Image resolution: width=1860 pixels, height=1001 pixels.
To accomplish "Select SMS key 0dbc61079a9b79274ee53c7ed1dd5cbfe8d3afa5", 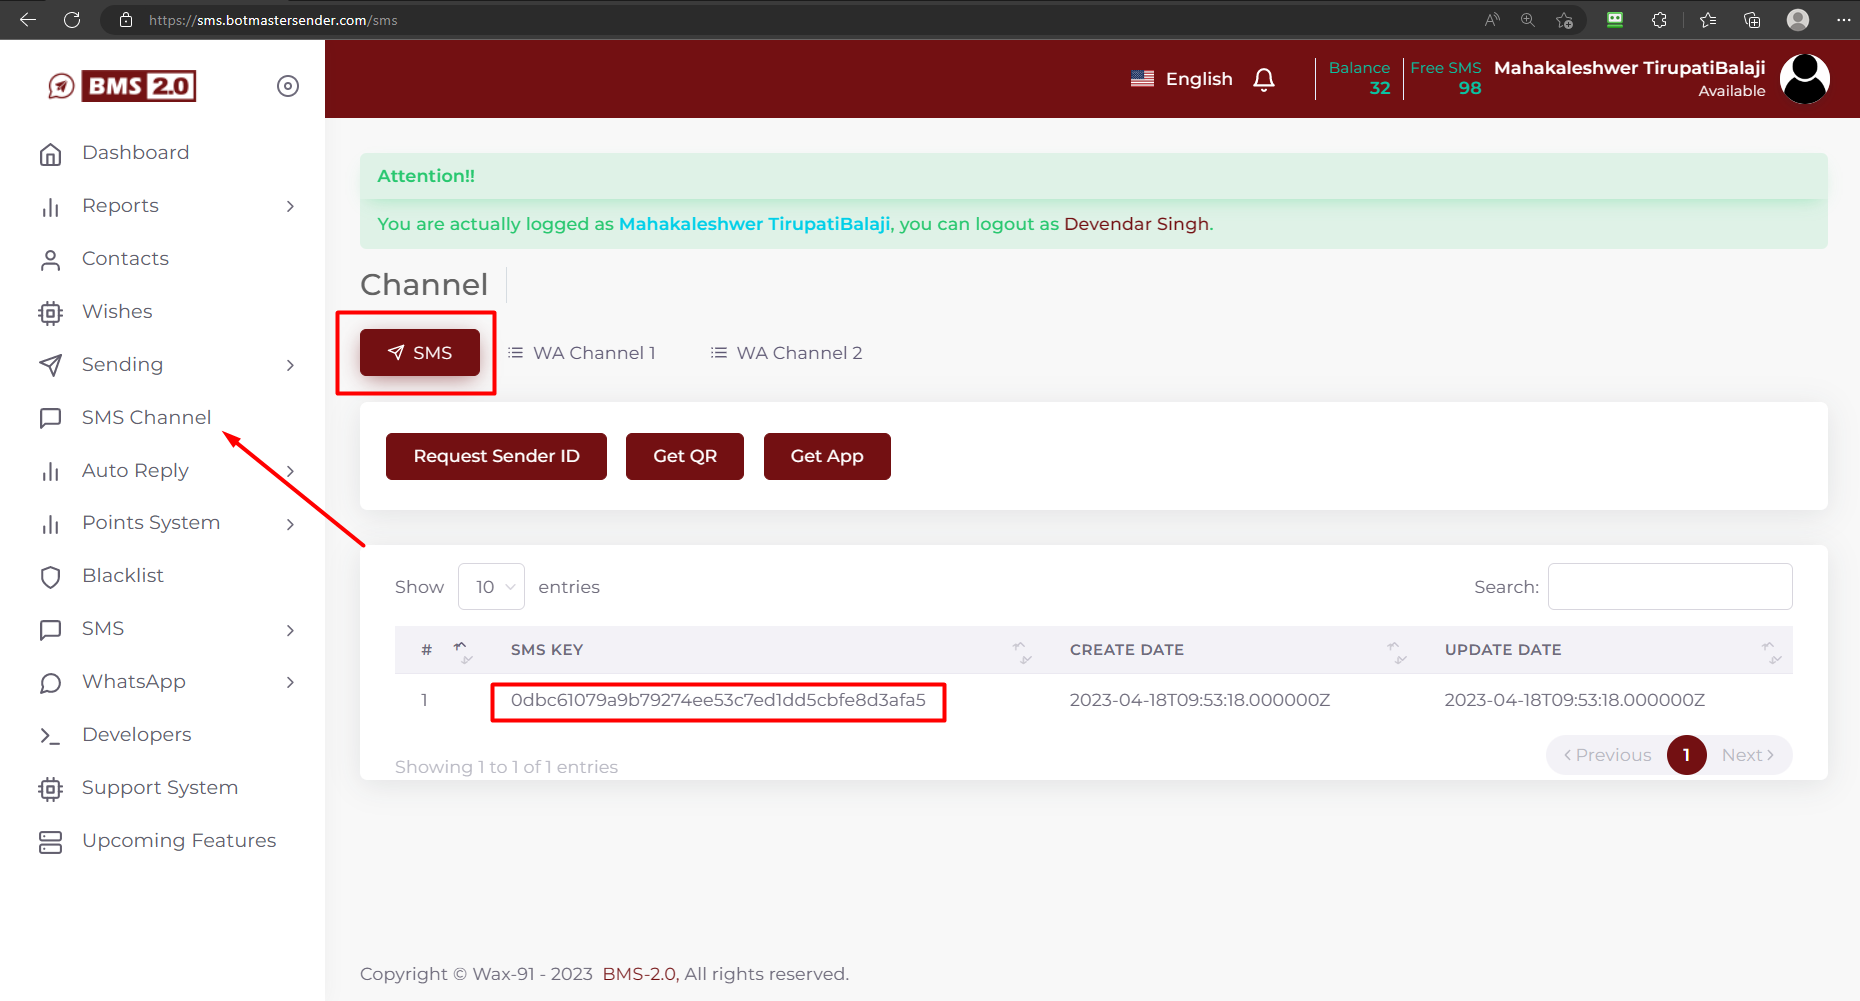I will coord(718,700).
